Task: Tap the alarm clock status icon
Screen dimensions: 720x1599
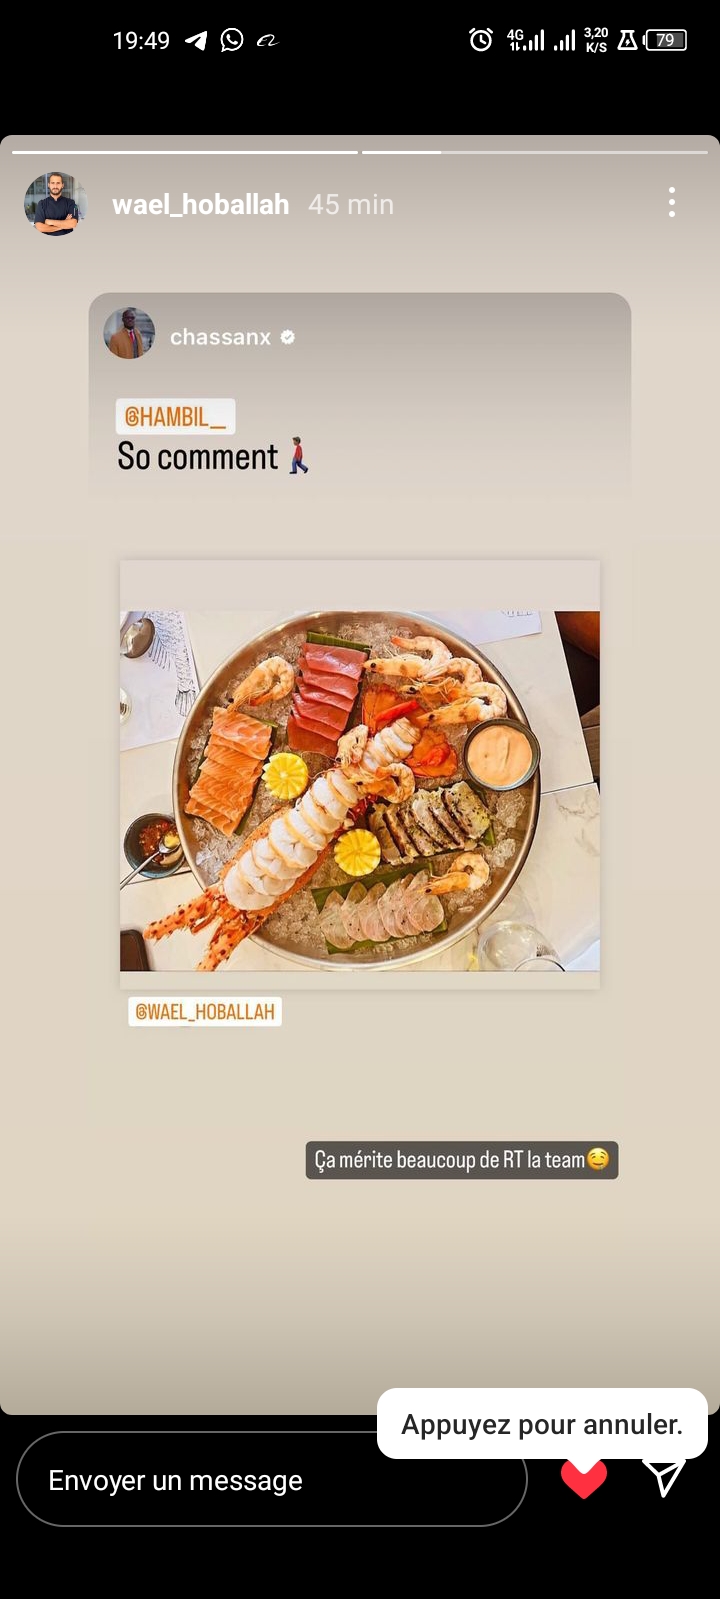Action: click(x=481, y=40)
